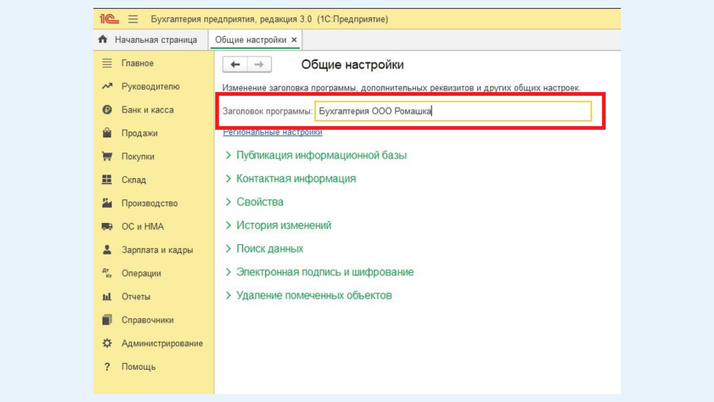Click the Покупки shopping cart icon
714x402 pixels.
(107, 156)
